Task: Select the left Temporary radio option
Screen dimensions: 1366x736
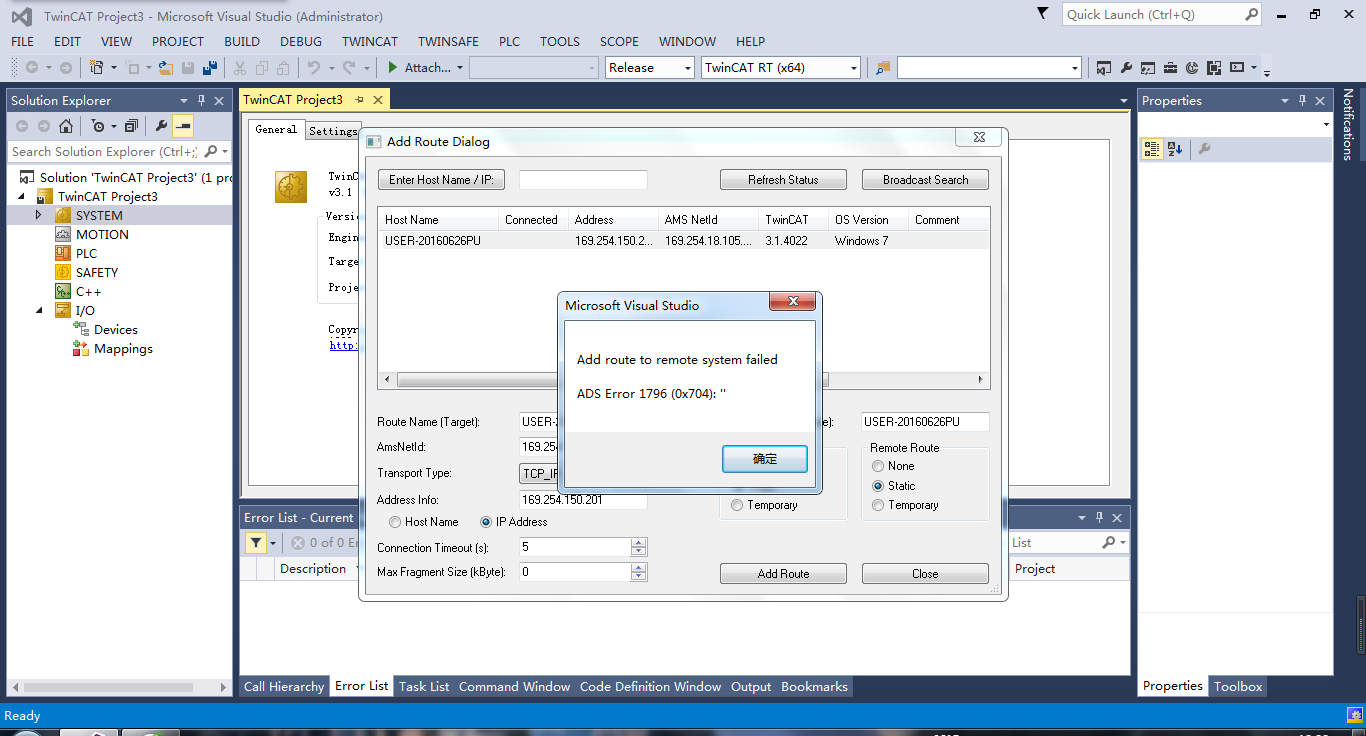Action: pyautogui.click(x=737, y=505)
